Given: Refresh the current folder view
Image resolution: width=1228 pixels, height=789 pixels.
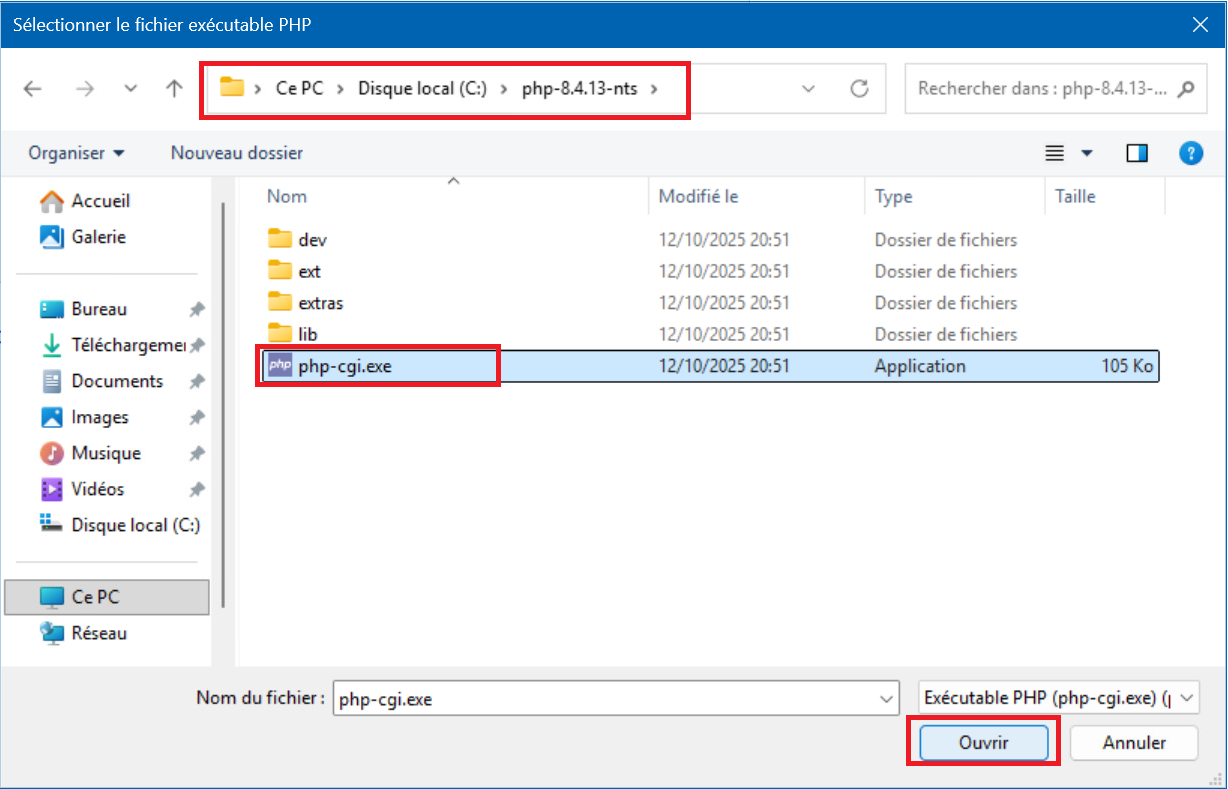Looking at the screenshot, I should [x=859, y=89].
